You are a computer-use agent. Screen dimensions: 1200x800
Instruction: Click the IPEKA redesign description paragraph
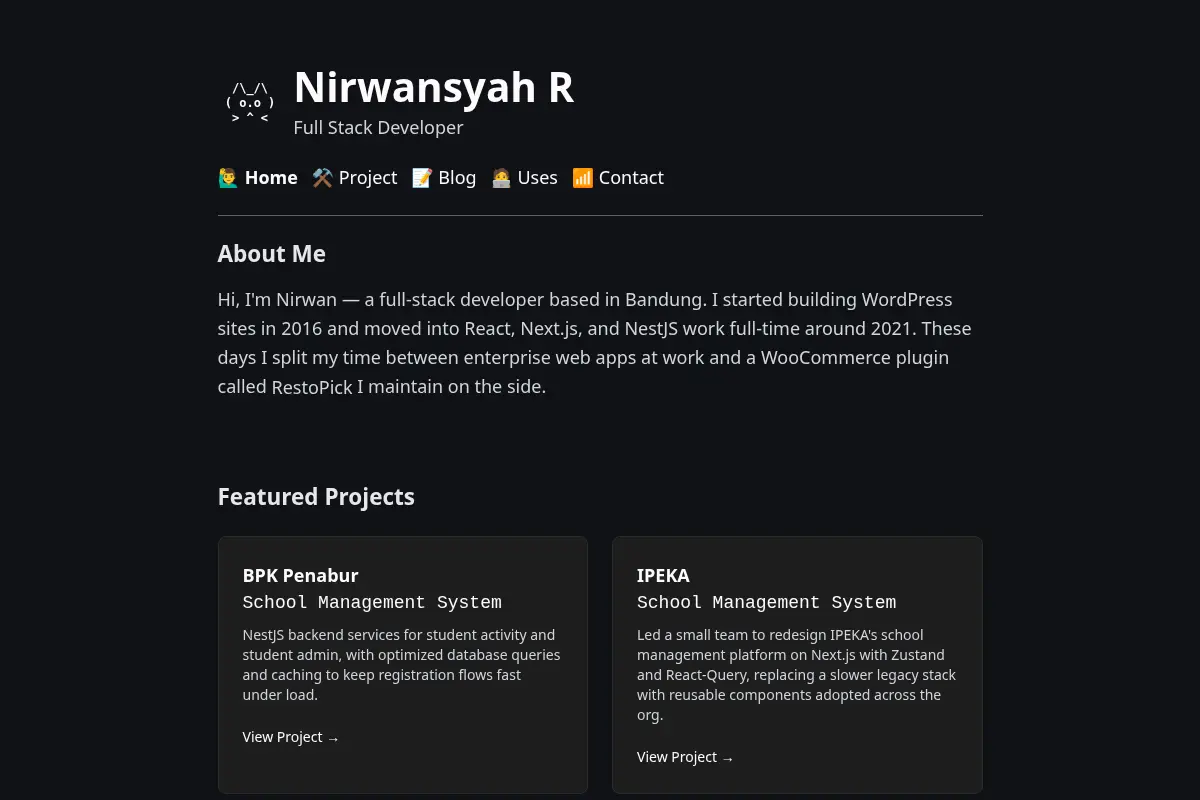(x=797, y=675)
